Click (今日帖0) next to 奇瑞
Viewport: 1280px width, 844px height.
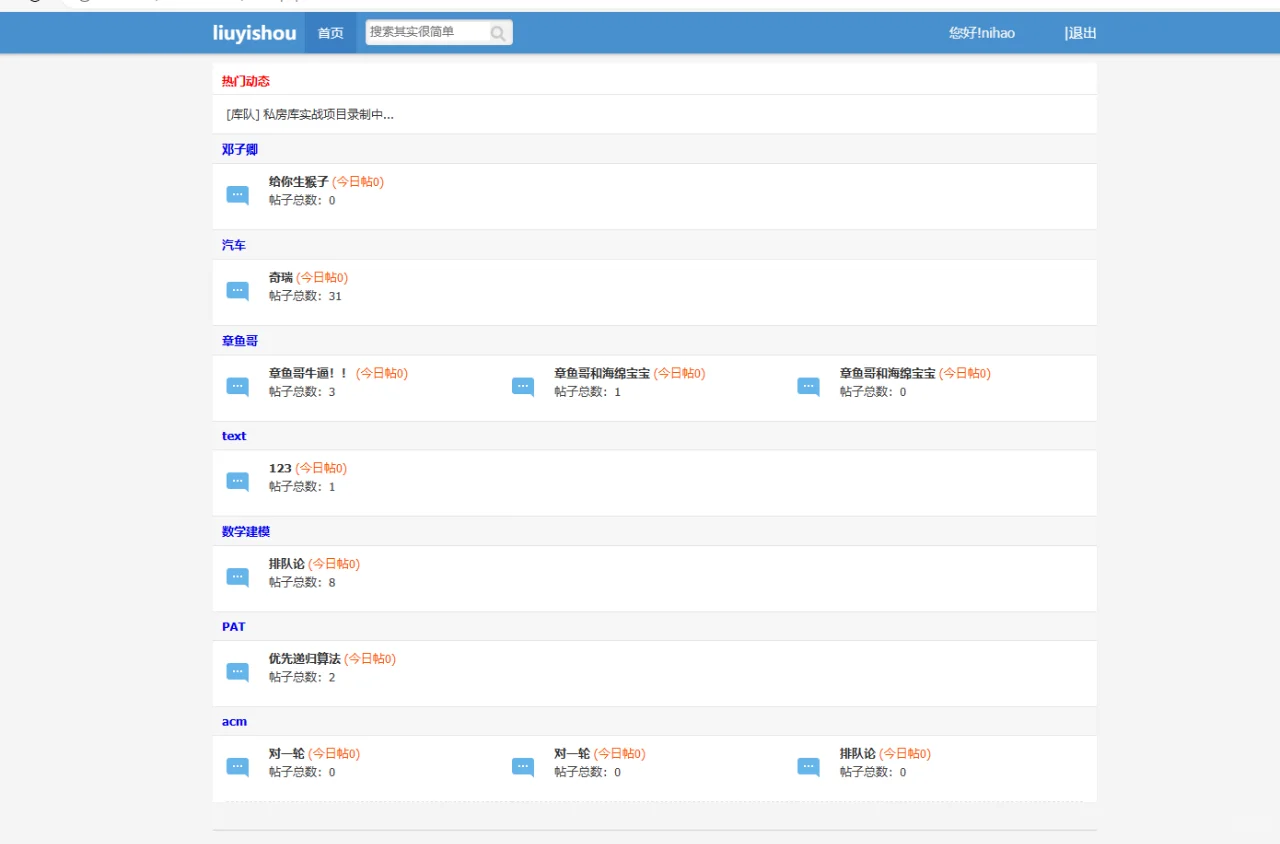pyautogui.click(x=322, y=278)
